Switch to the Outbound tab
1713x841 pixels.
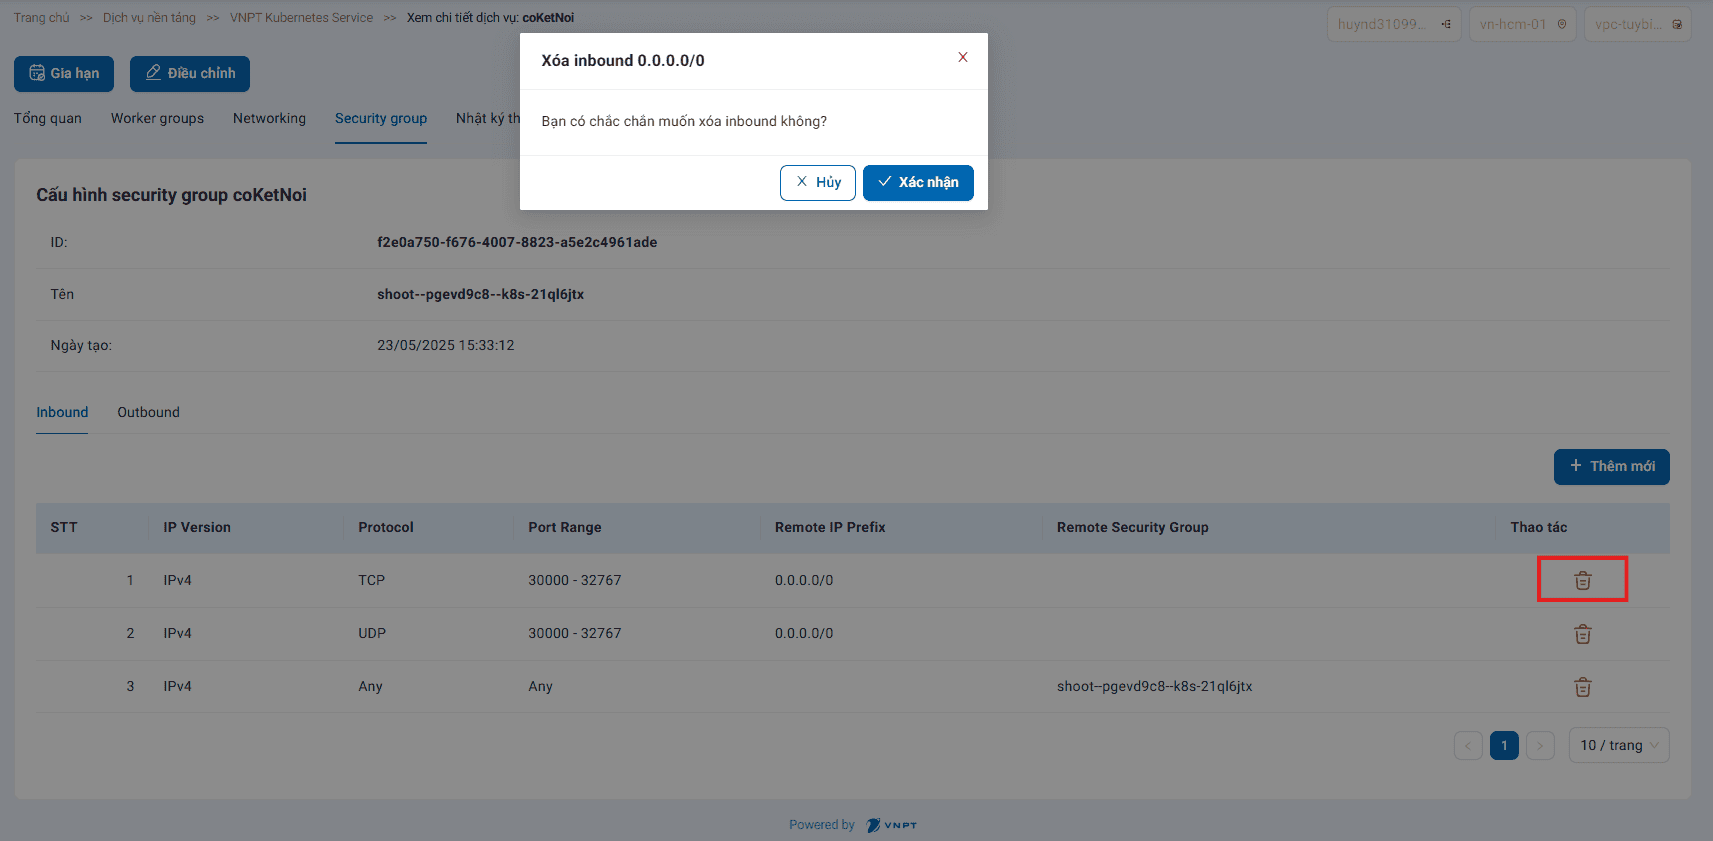pos(148,412)
